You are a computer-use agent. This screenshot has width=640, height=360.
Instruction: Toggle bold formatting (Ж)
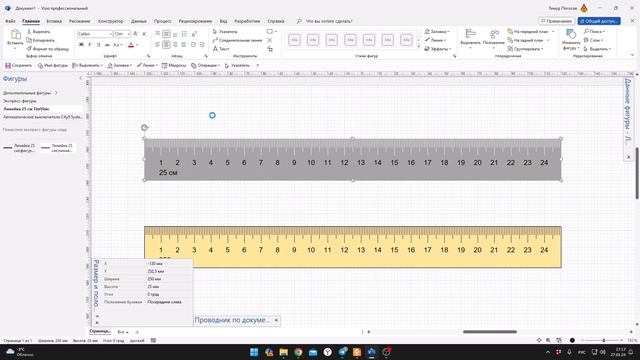point(81,44)
